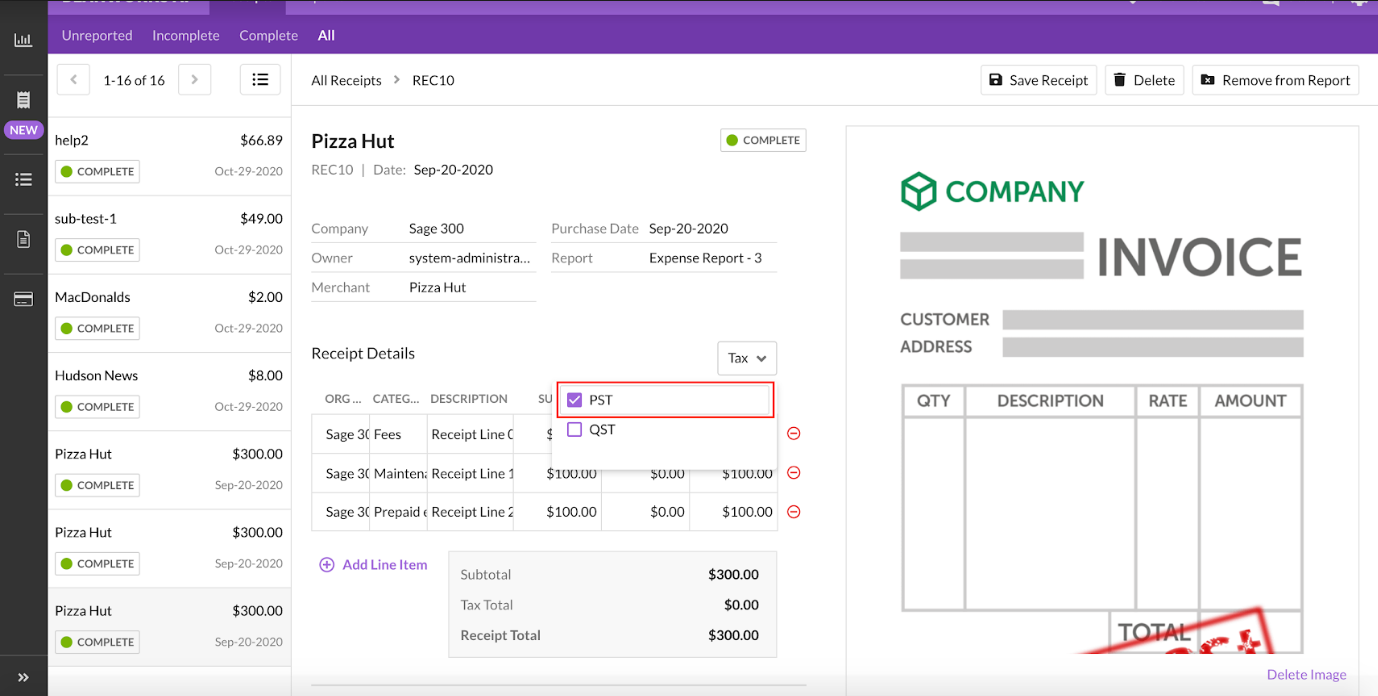Click the Purchase Date field Sep-20-2020

(x=688, y=229)
